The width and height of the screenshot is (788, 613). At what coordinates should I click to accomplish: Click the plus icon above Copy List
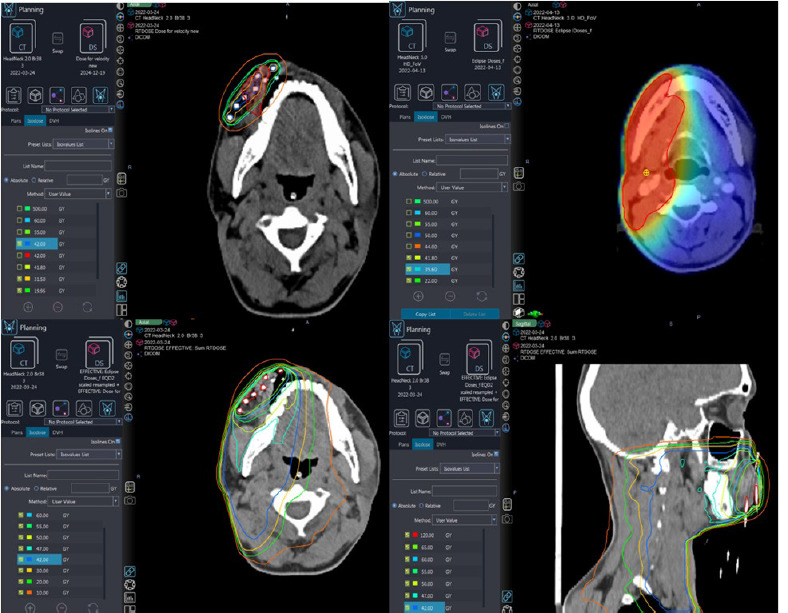point(418,296)
